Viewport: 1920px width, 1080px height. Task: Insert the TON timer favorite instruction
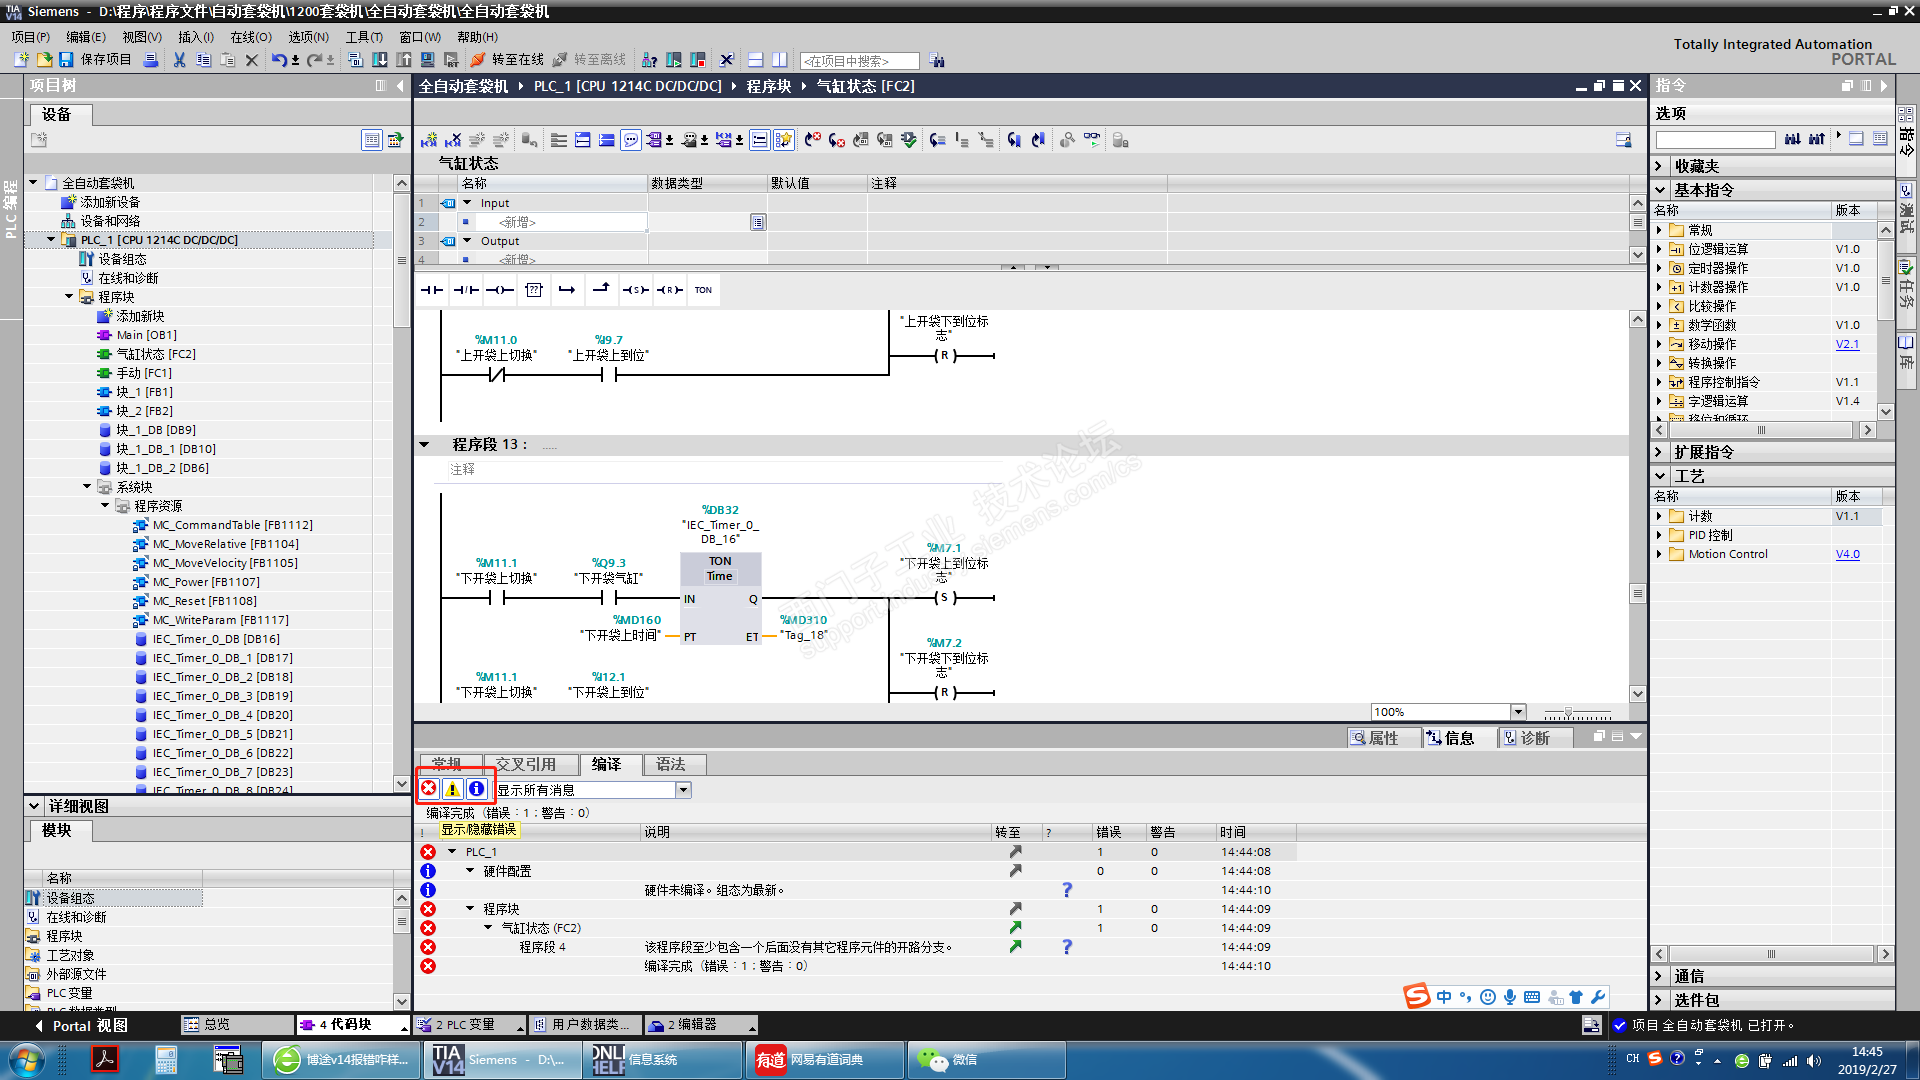703,290
